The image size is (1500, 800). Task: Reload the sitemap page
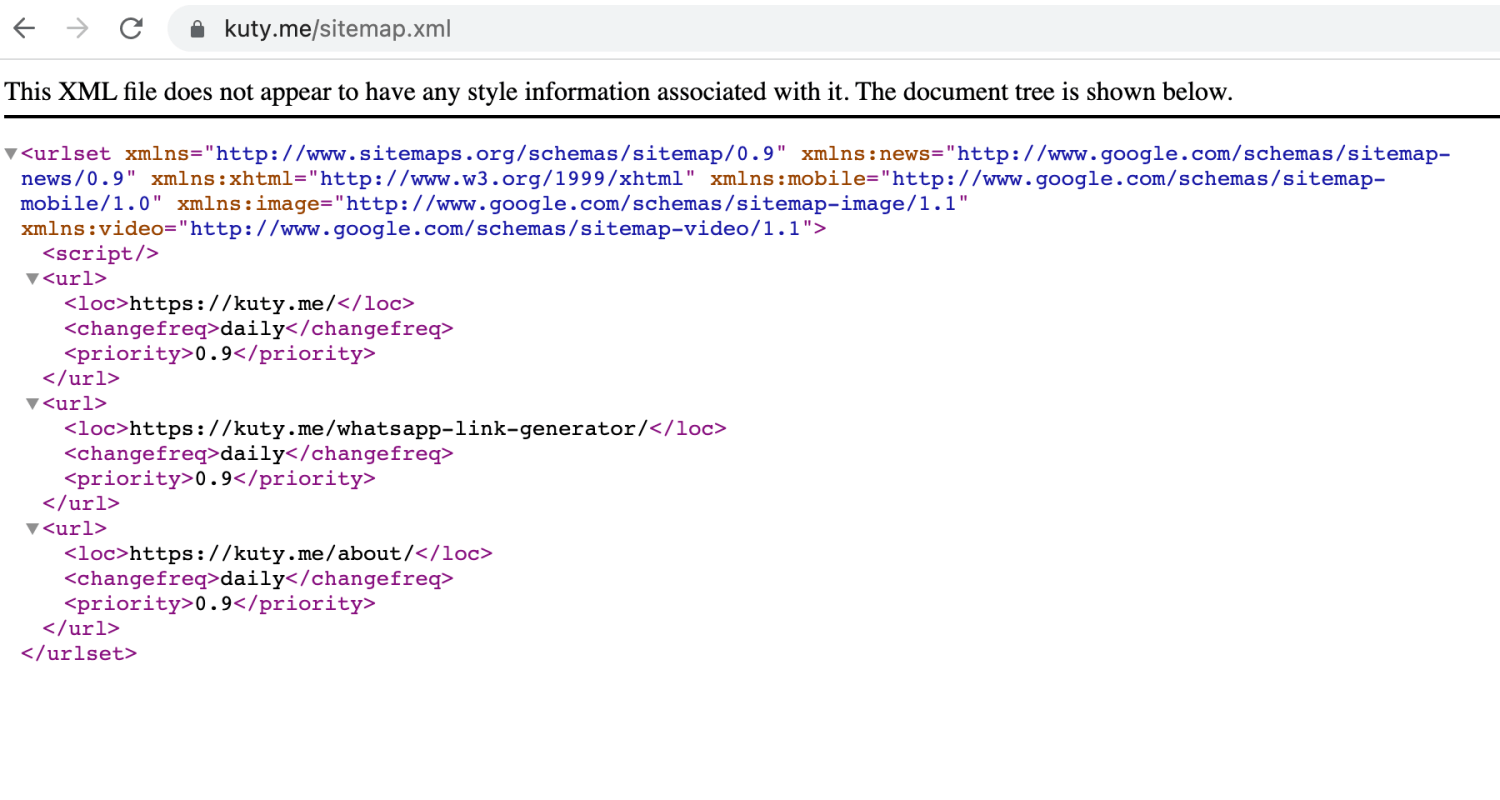tap(131, 29)
